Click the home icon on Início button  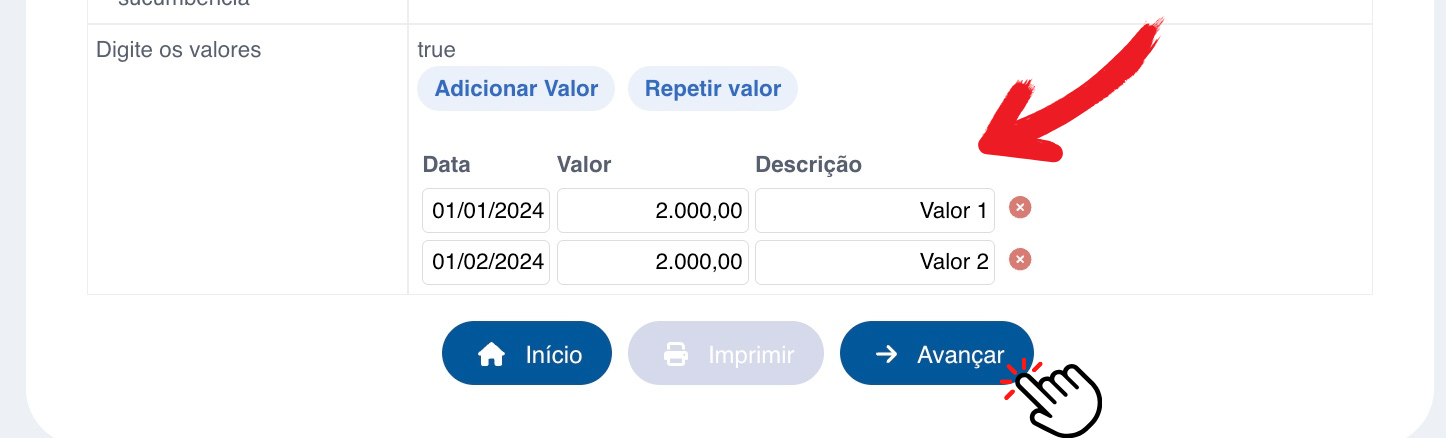point(491,354)
